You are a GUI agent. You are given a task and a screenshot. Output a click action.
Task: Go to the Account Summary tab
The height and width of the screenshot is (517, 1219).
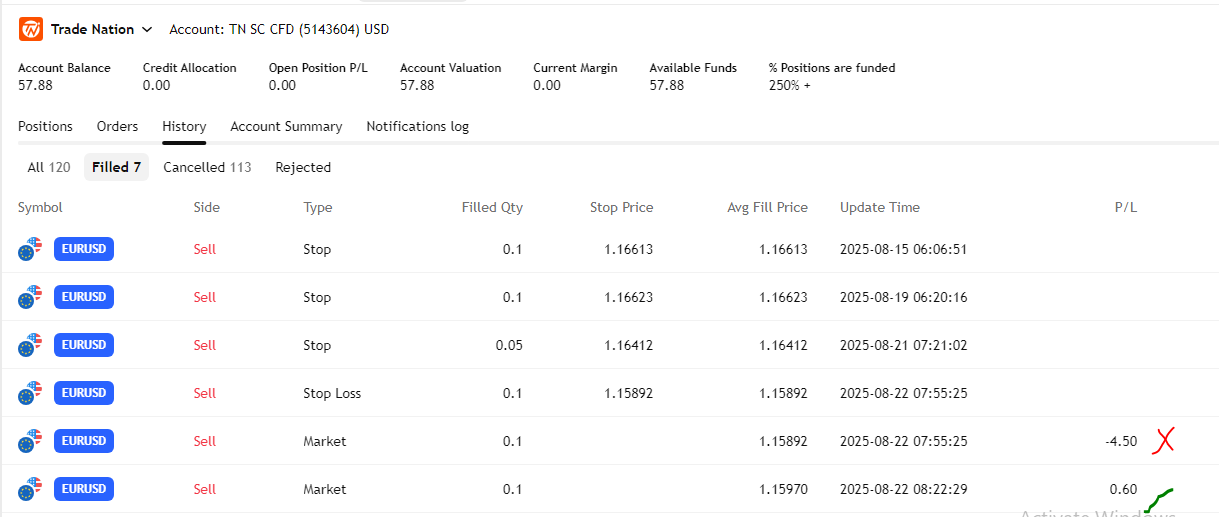(286, 127)
